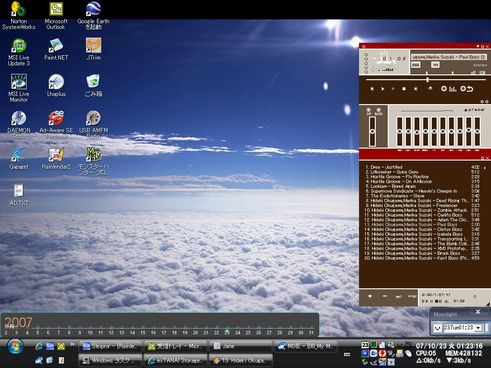Click the taskbar clock 07/10/23 01:23:16
491x368 pixels.
point(449,346)
